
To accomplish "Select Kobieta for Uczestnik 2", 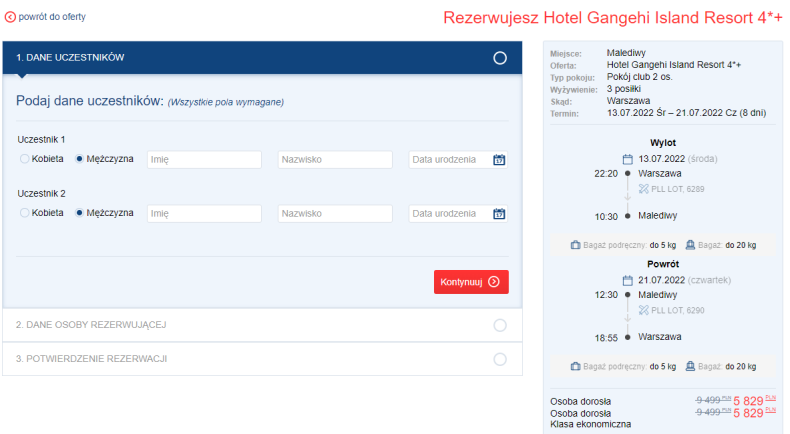I will coord(25,213).
